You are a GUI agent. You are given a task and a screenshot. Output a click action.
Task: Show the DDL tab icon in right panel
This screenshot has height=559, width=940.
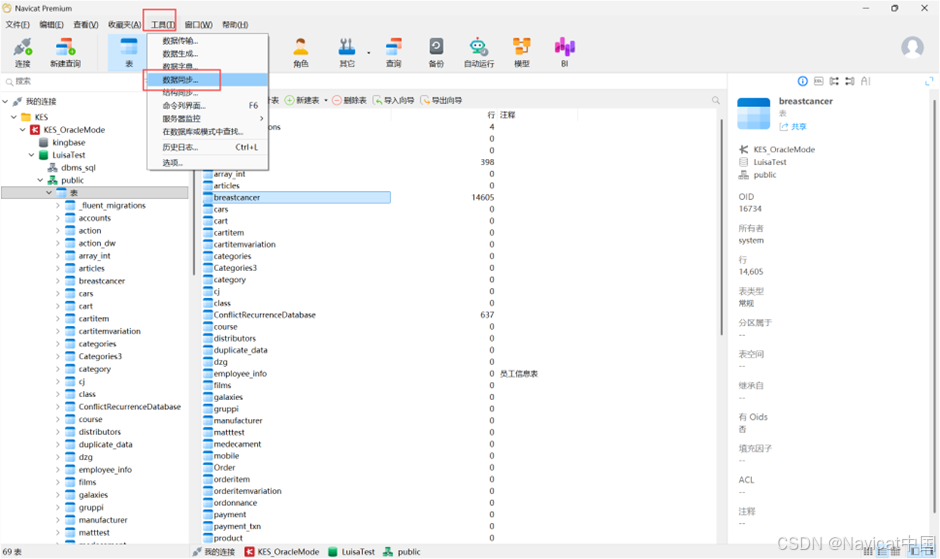[818, 81]
